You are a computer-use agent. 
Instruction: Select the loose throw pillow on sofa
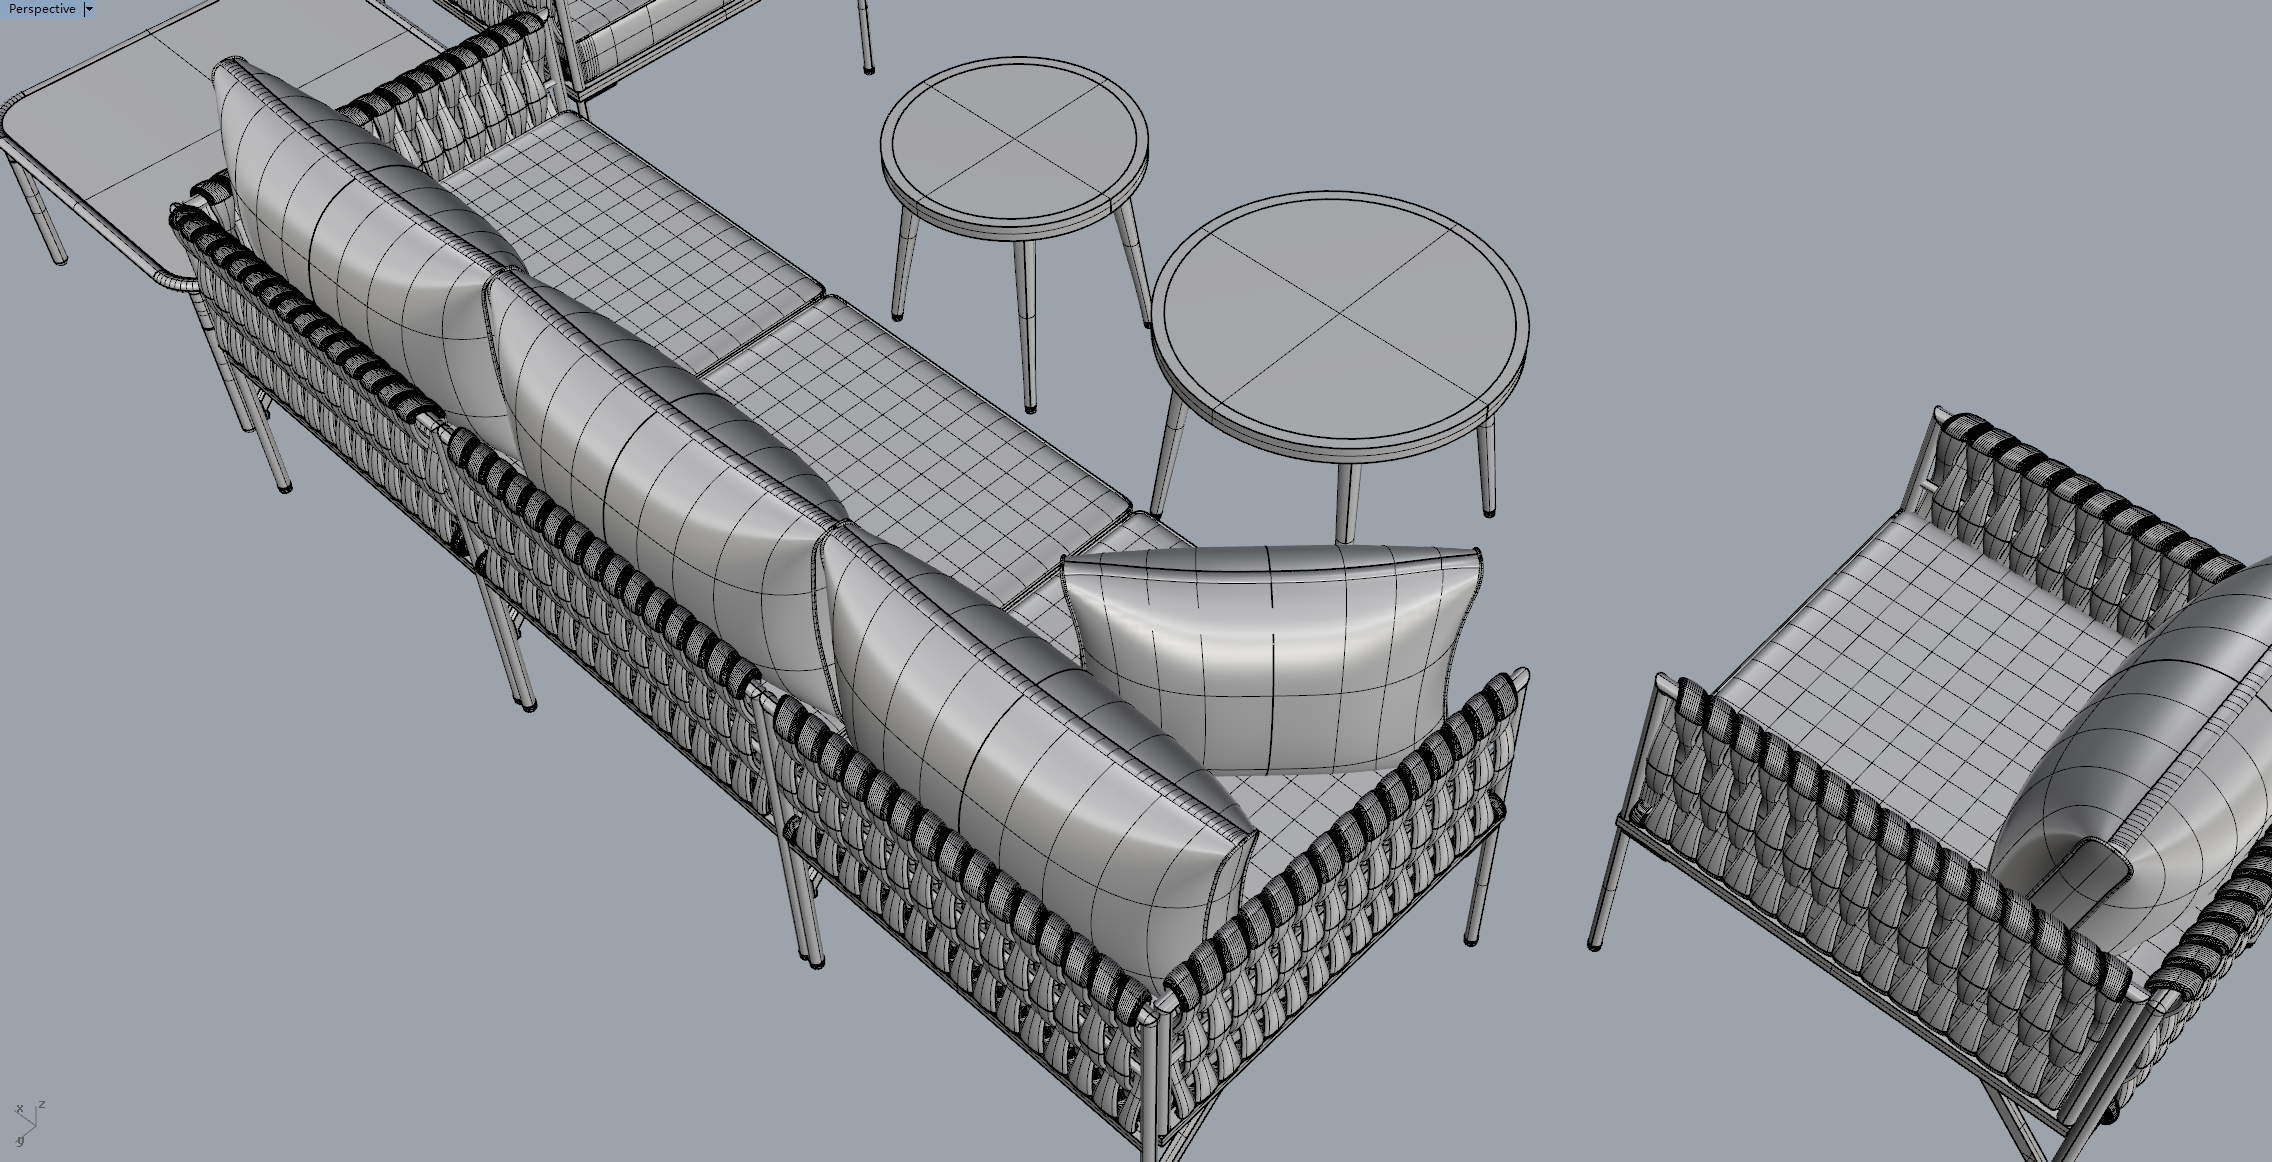1270,660
